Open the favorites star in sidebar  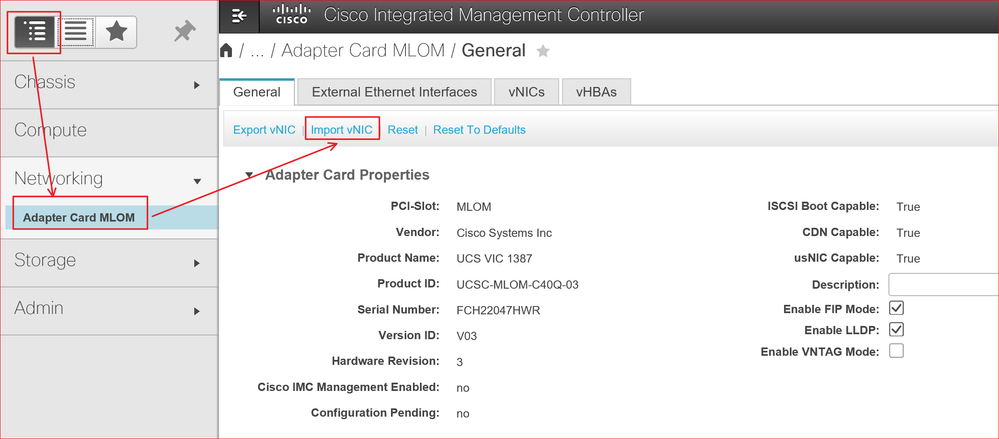click(x=117, y=31)
